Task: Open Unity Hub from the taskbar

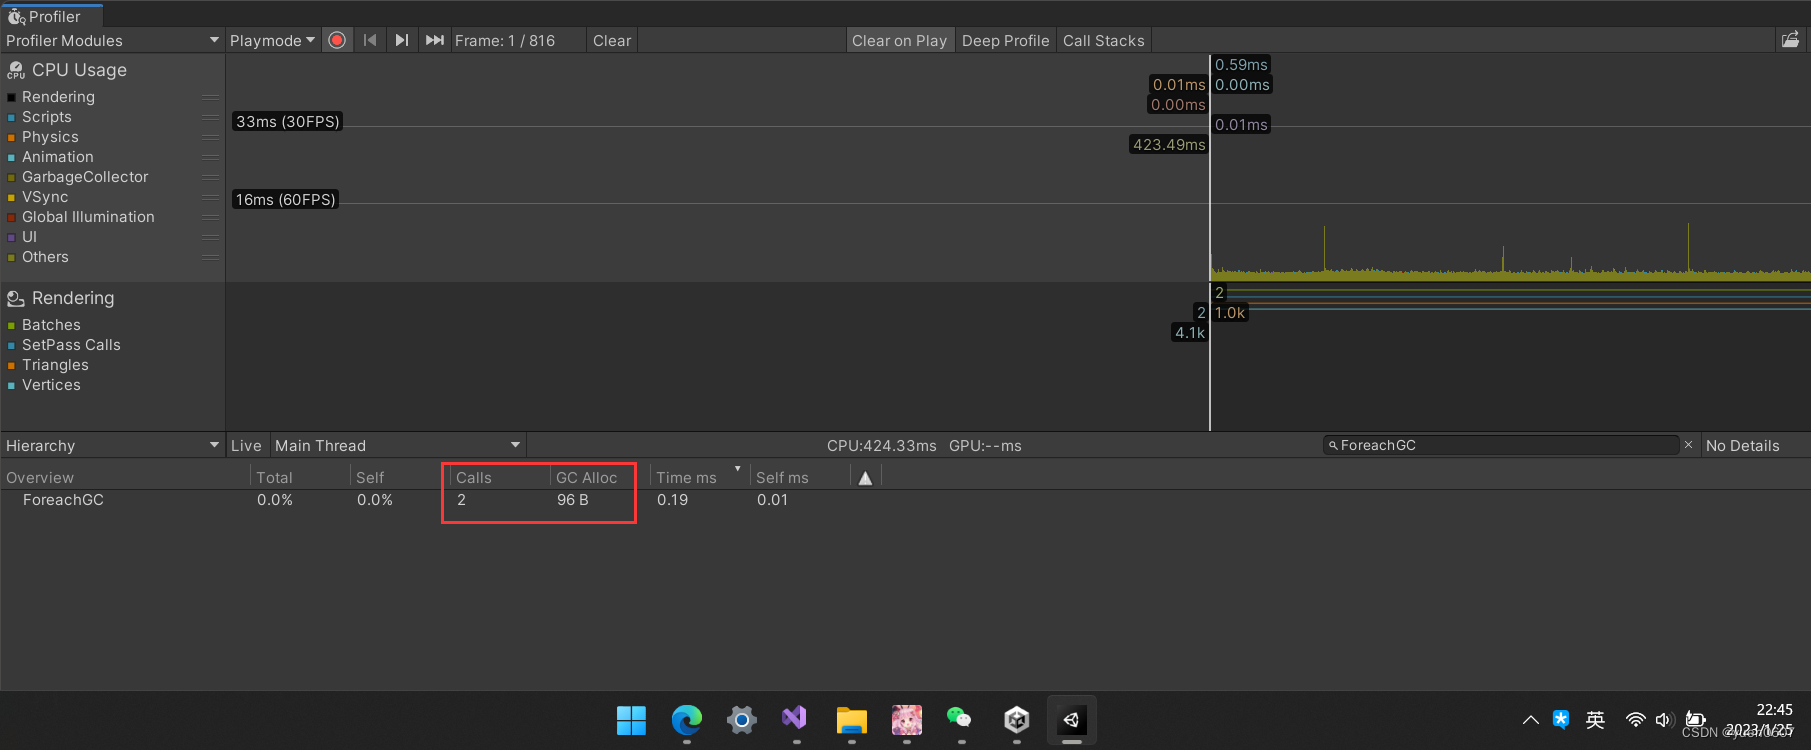Action: (x=1017, y=720)
